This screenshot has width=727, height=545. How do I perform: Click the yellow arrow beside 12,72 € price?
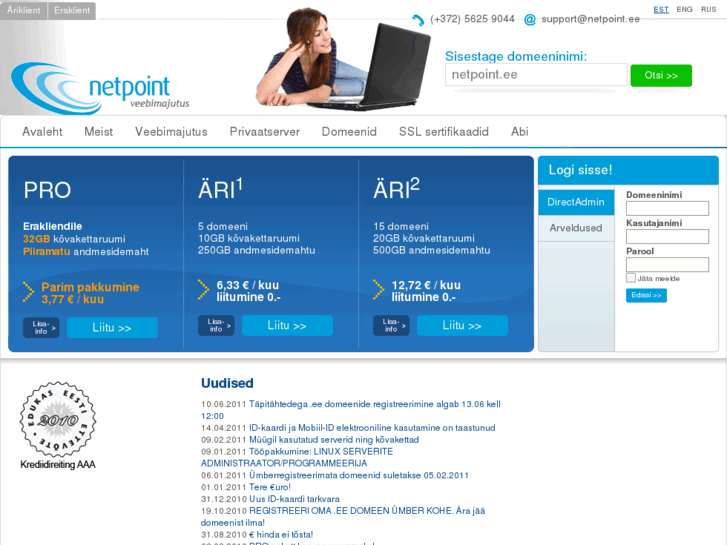click(378, 290)
